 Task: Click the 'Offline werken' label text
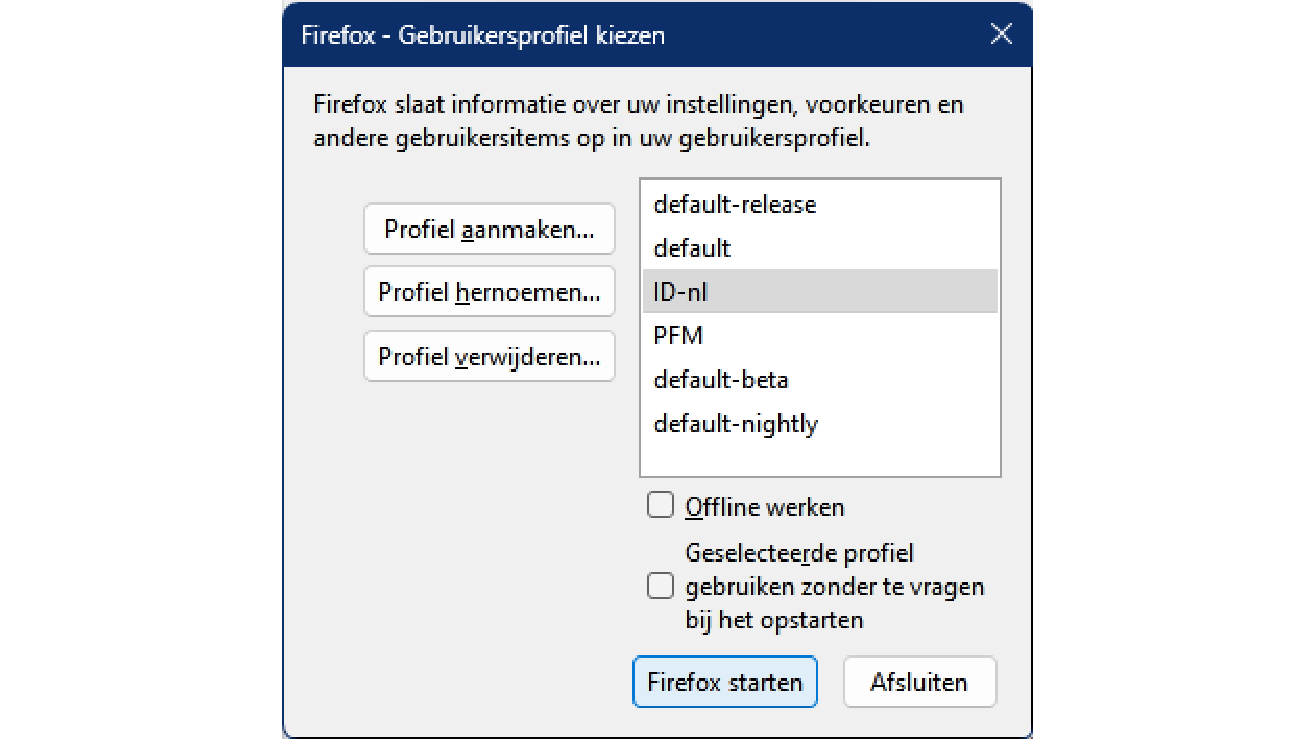click(x=765, y=507)
